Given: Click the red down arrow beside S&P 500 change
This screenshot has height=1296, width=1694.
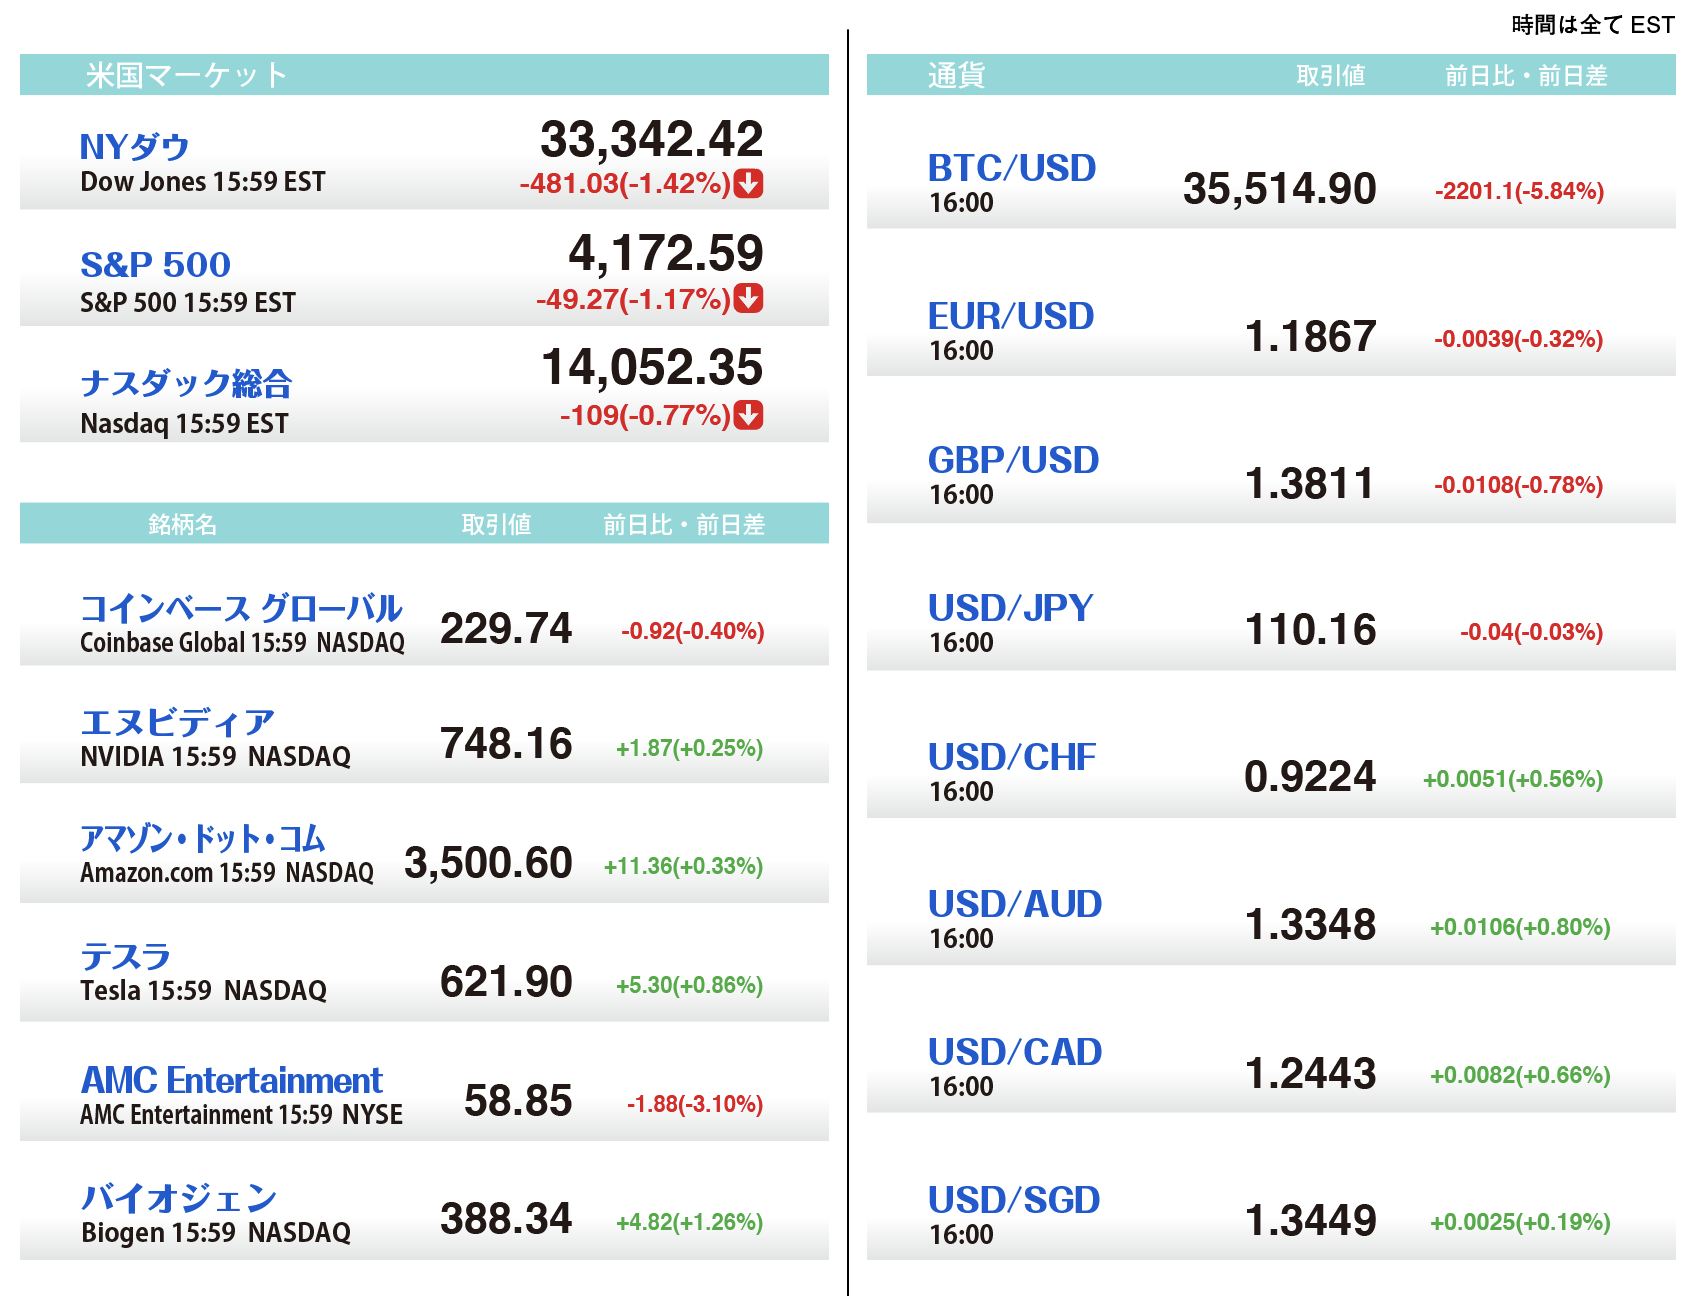Looking at the screenshot, I should click(748, 298).
